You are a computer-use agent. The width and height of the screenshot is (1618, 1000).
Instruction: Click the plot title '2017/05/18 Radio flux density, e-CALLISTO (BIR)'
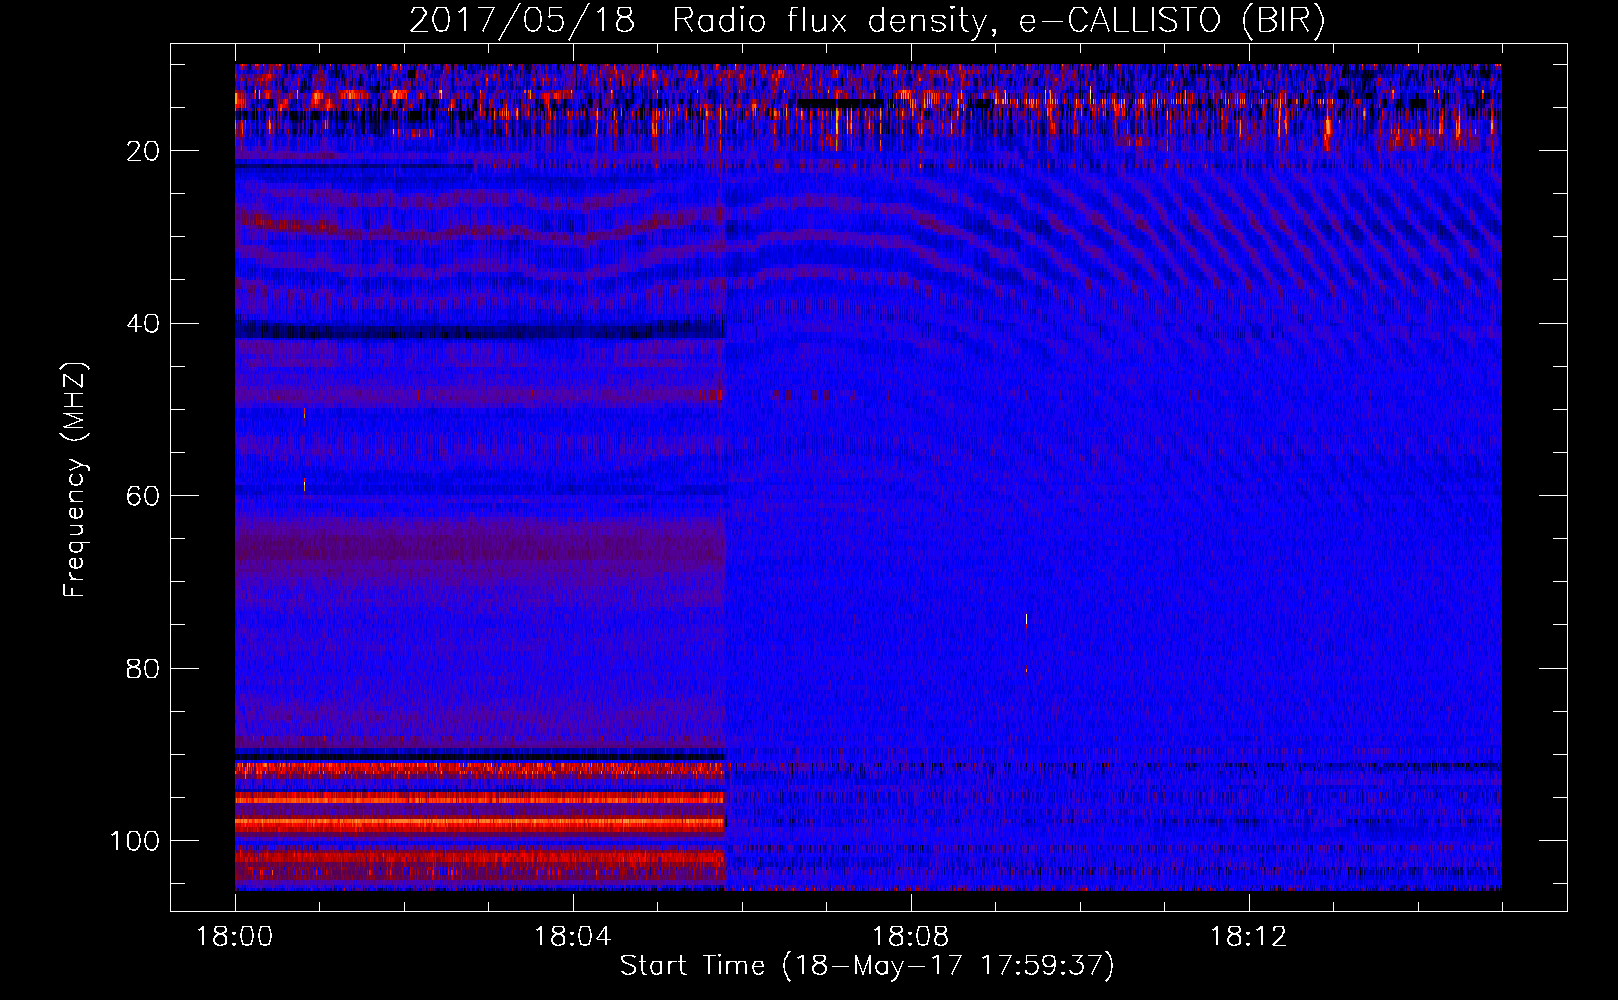(x=867, y=21)
